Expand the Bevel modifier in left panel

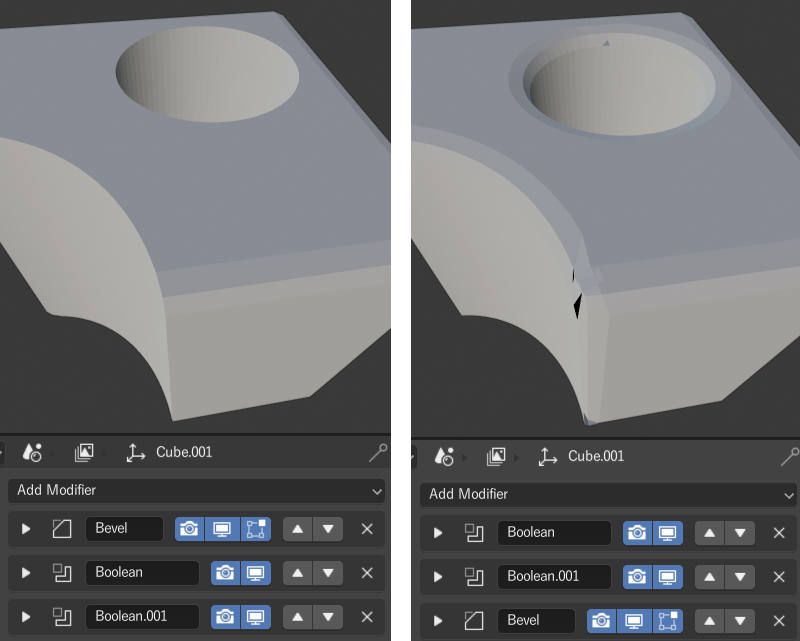(x=26, y=529)
